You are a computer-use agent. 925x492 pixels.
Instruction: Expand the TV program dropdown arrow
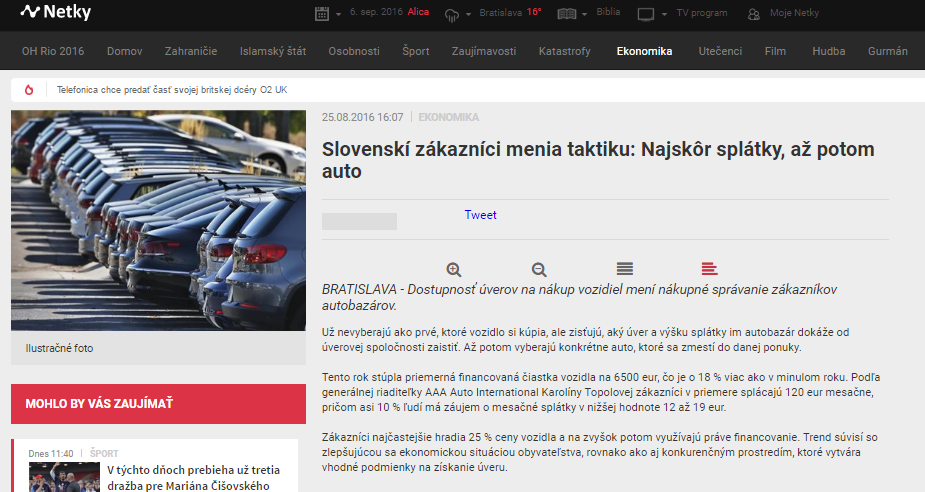(x=664, y=15)
